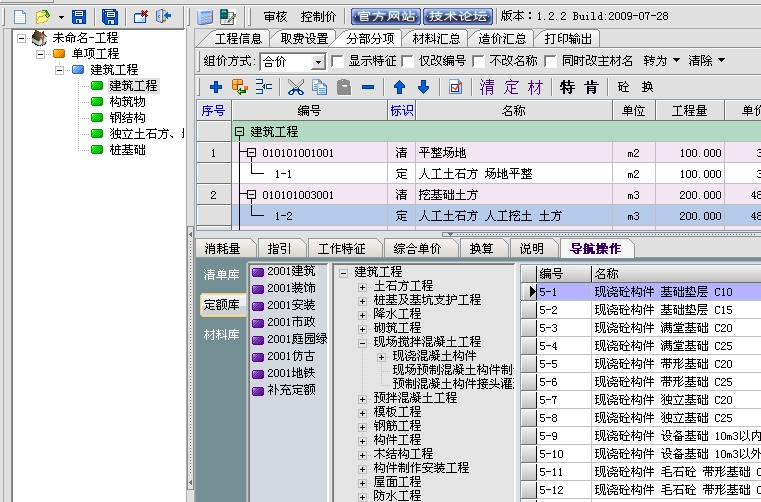Click the move up arrow icon
This screenshot has width=761, height=502.
point(399,87)
